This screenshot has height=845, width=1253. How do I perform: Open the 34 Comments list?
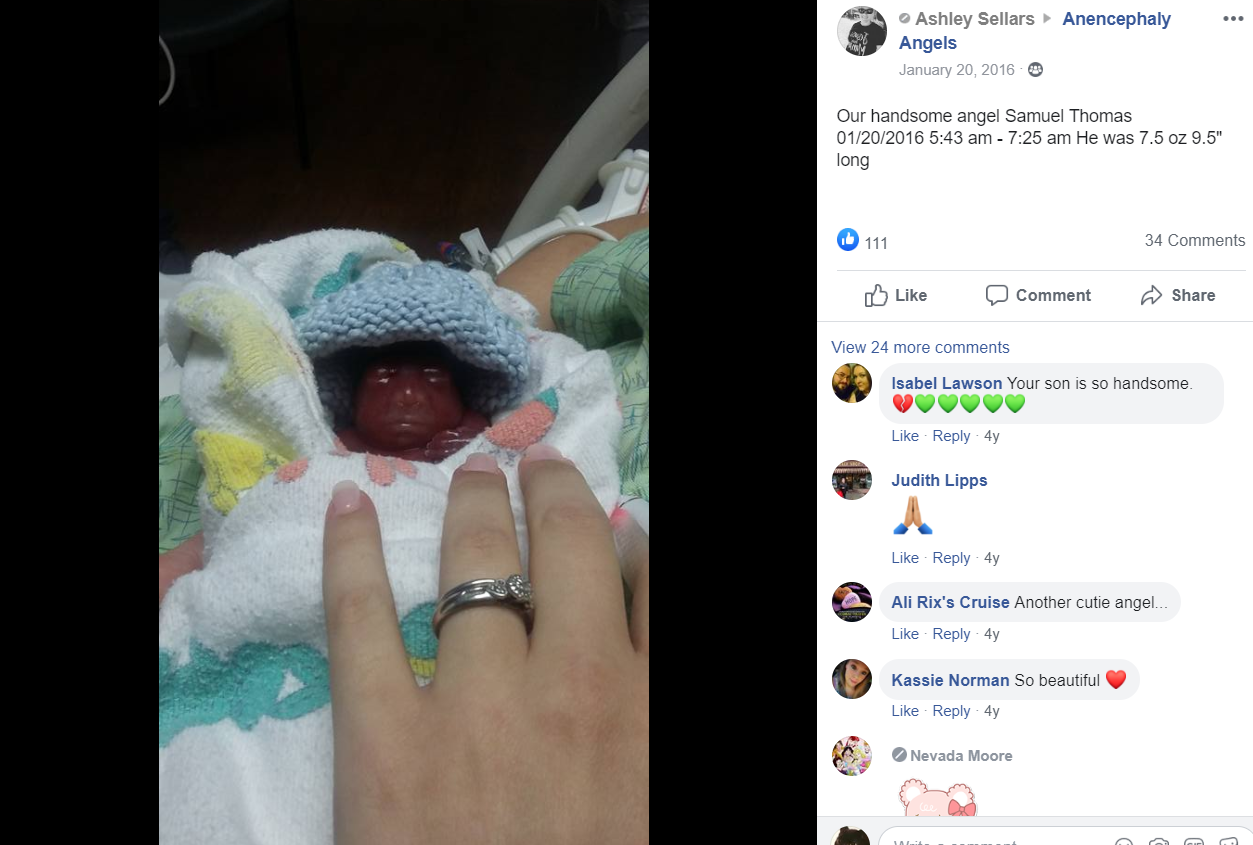click(x=1195, y=240)
